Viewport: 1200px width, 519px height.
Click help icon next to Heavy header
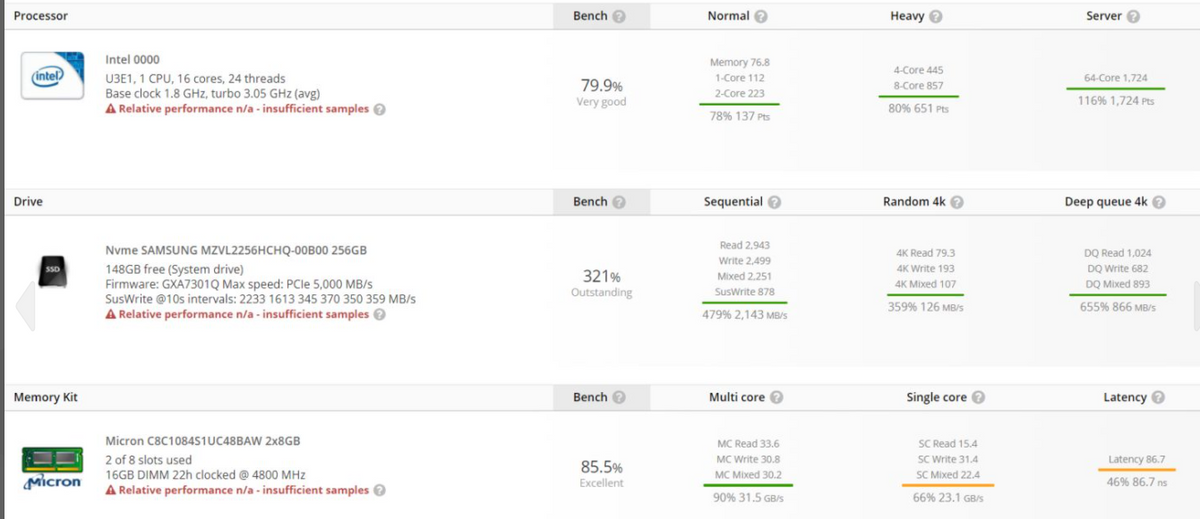[x=936, y=17]
